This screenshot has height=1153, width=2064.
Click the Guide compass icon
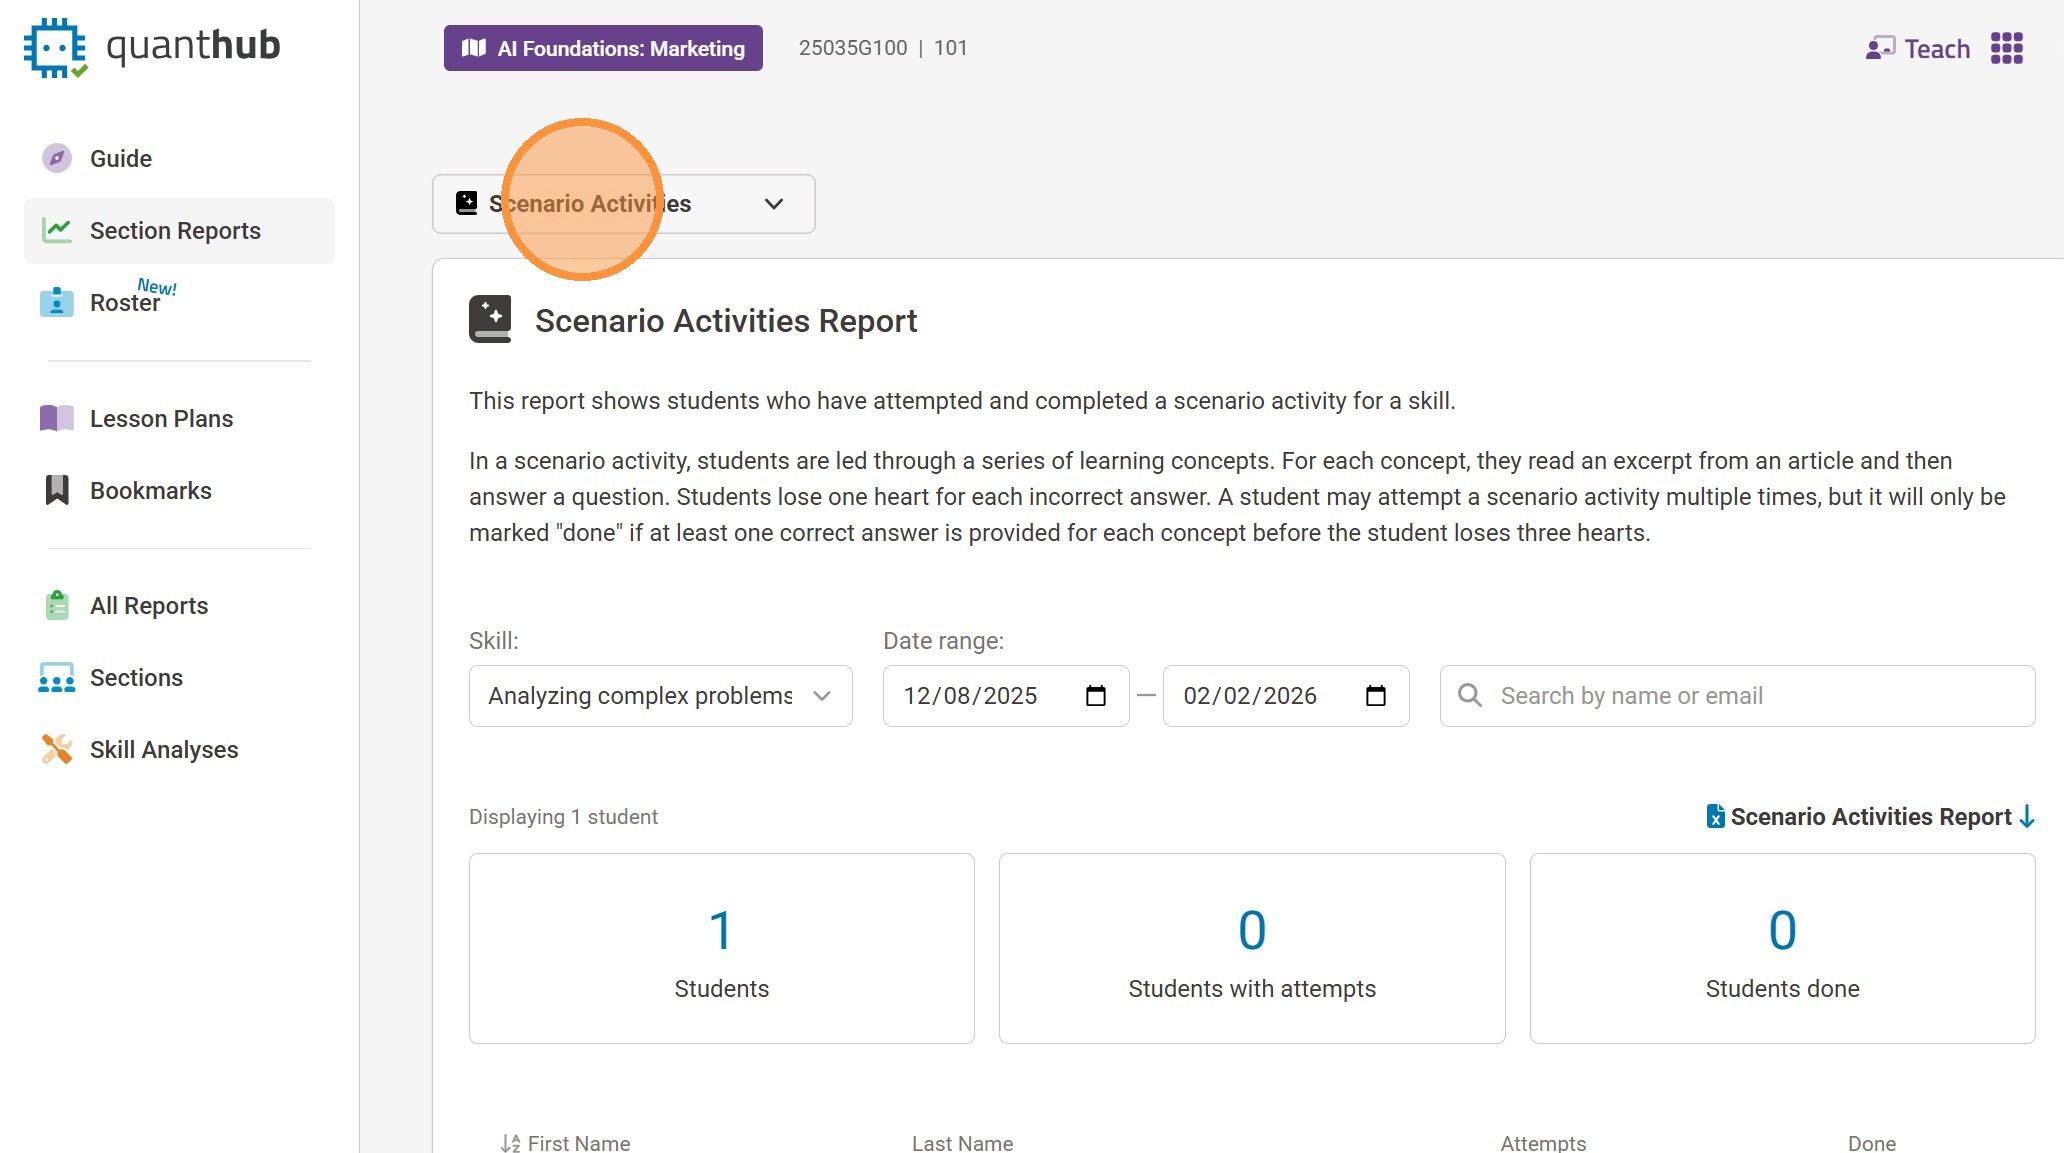57,158
